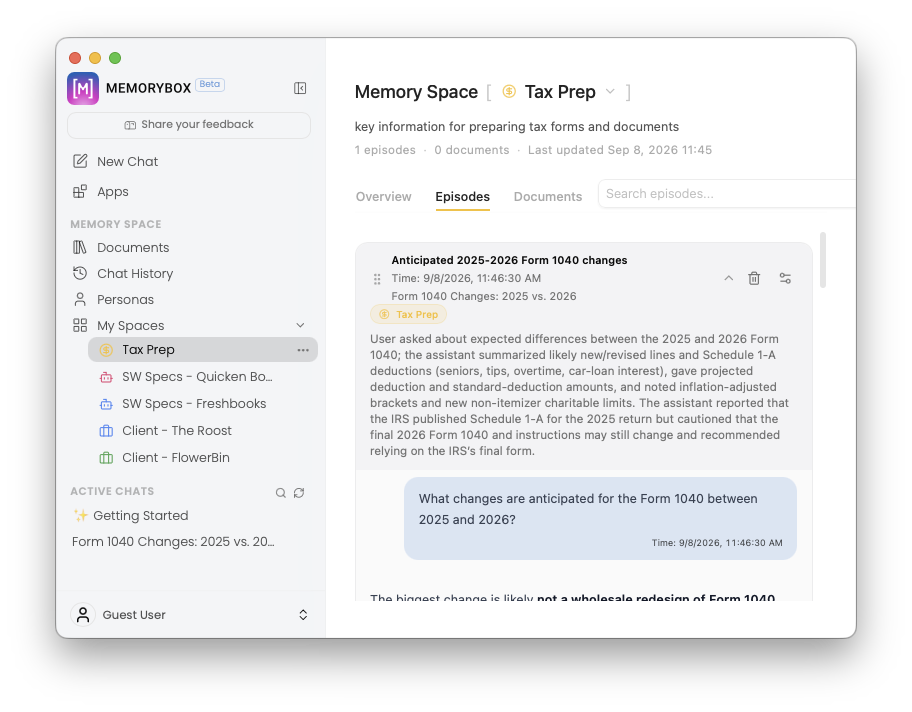Click the '1 episodes' count text
Screen dimensions: 912x712
pos(385,150)
